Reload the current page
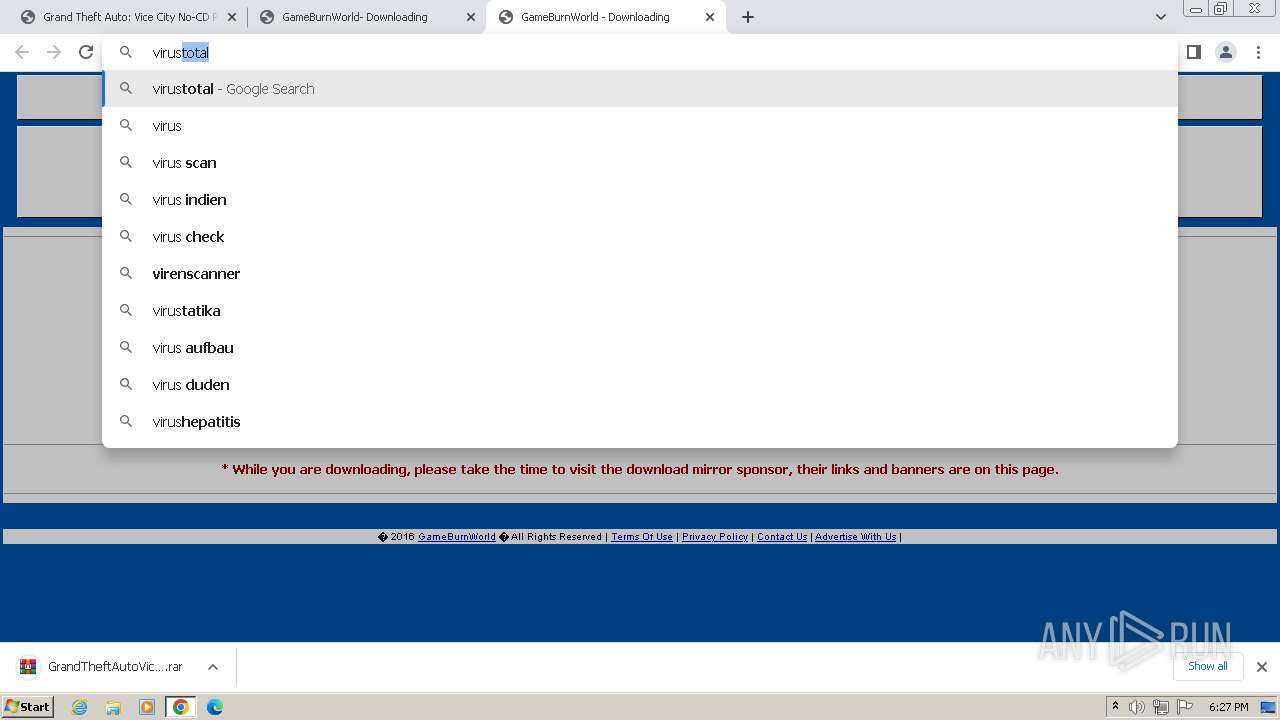This screenshot has height=720, width=1280. 86,52
